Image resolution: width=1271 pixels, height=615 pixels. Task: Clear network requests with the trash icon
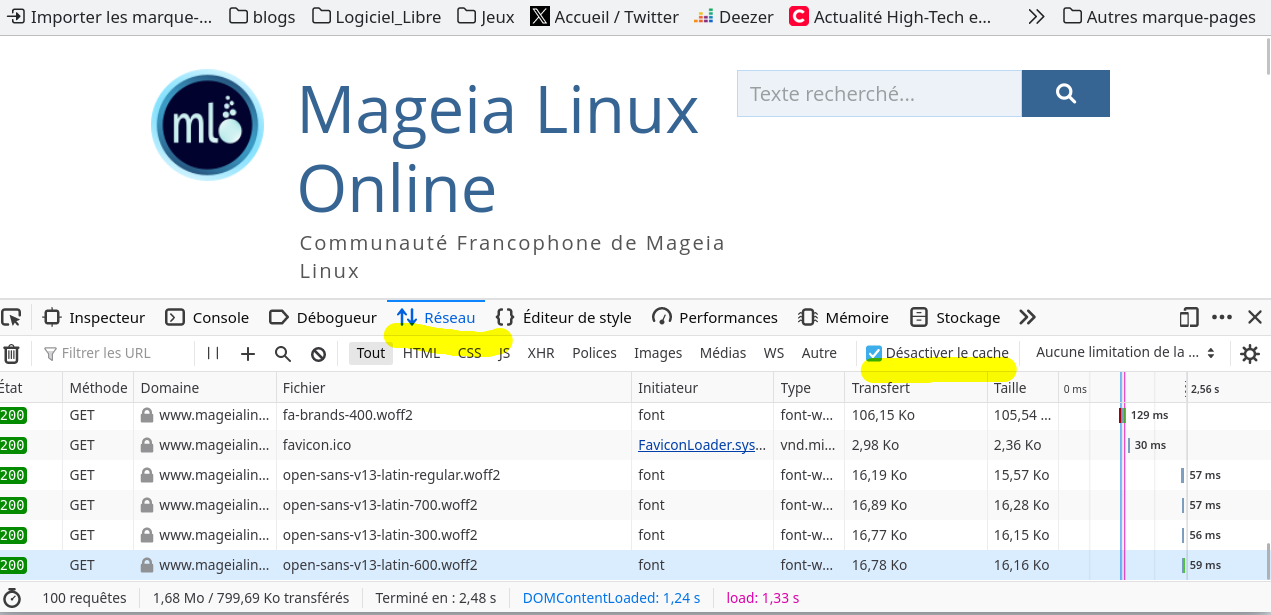11,353
